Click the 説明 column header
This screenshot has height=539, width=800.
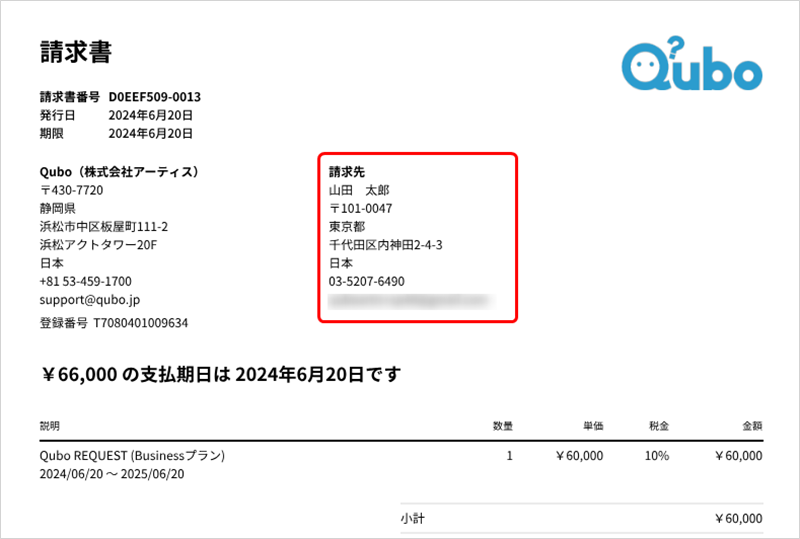49,426
